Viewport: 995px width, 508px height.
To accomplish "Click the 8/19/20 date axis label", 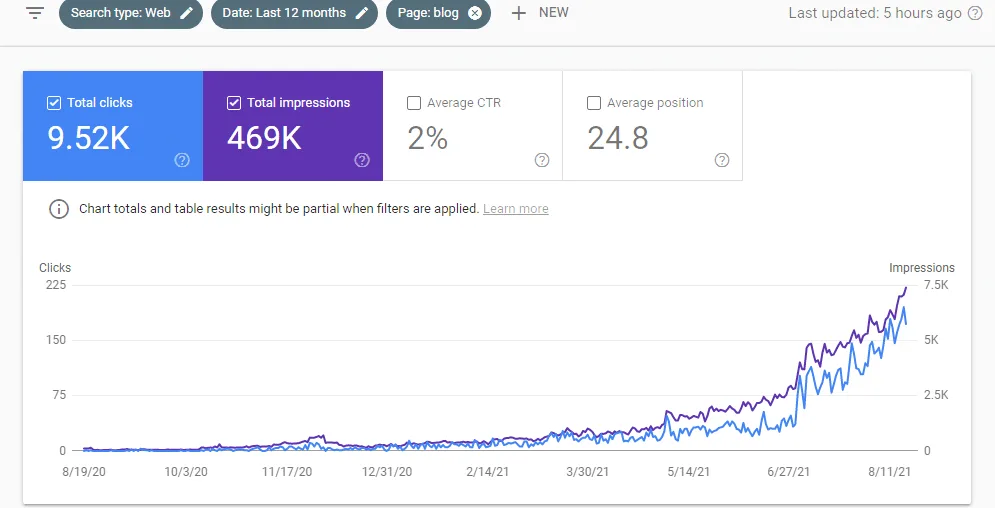I will point(84,472).
